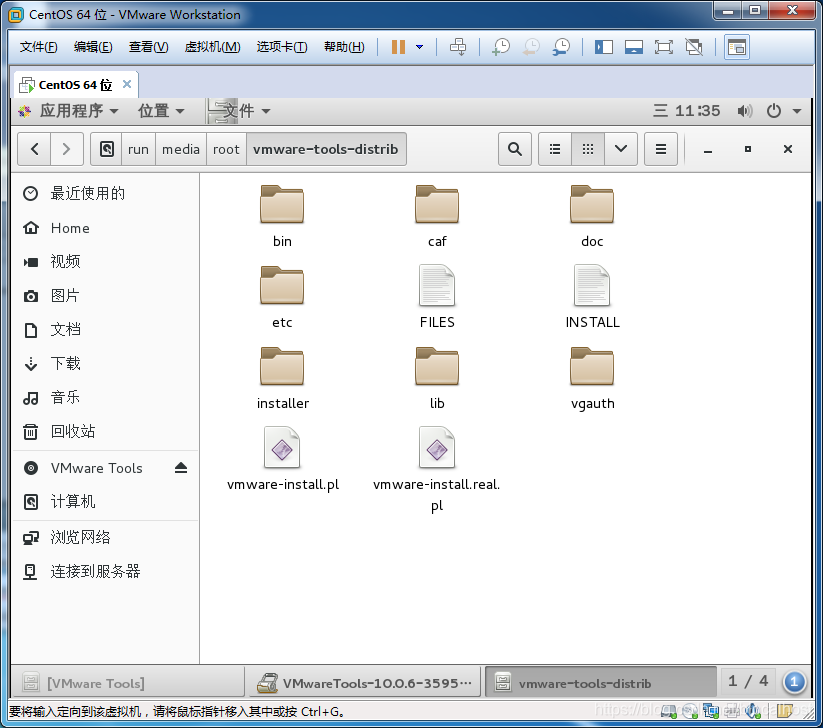The height and width of the screenshot is (728, 823).
Task: Take a snapshot of the virtual machine
Action: pyautogui.click(x=501, y=47)
